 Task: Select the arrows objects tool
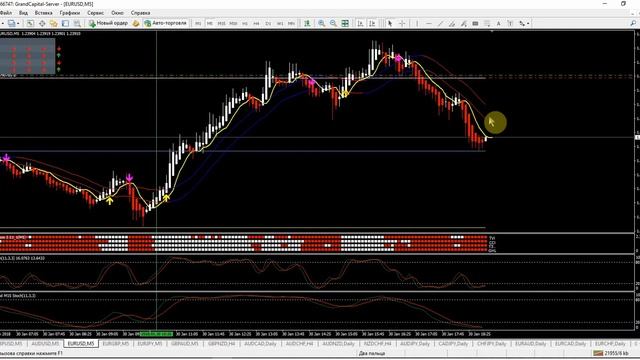tap(522, 23)
